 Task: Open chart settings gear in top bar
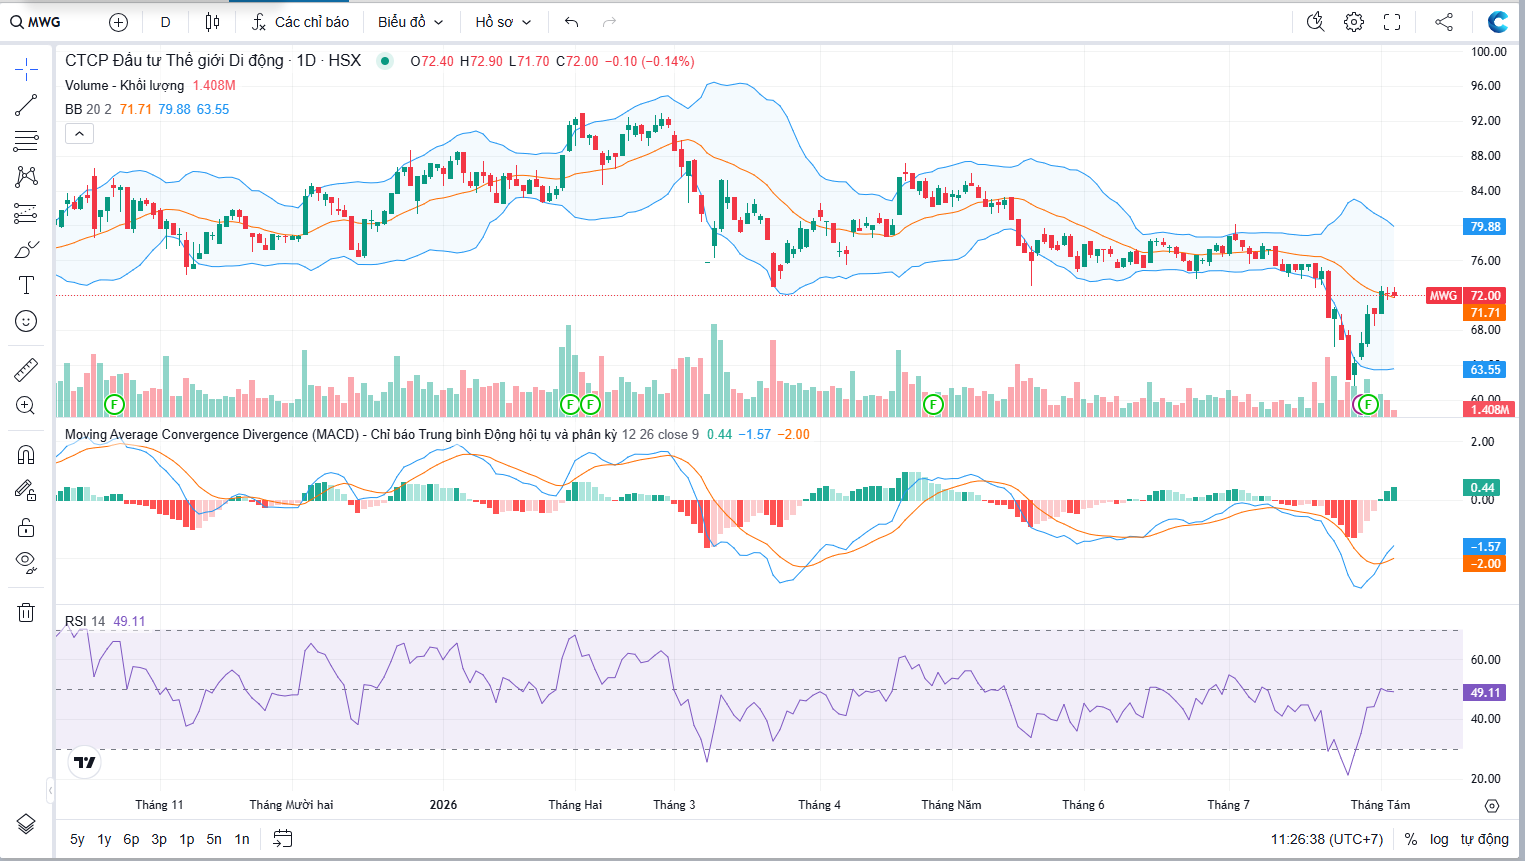pos(1354,22)
